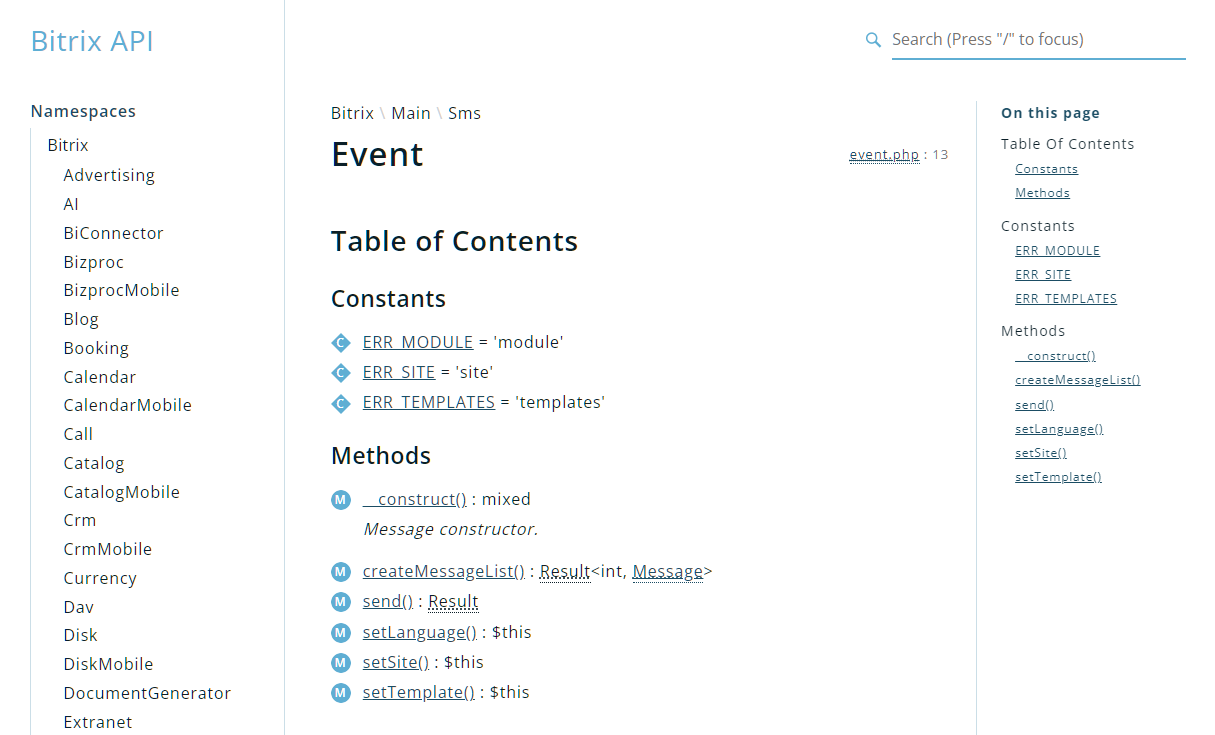Click the constant icon beside ERR_SITE
Image resolution: width=1215 pixels, height=735 pixels.
click(340, 373)
